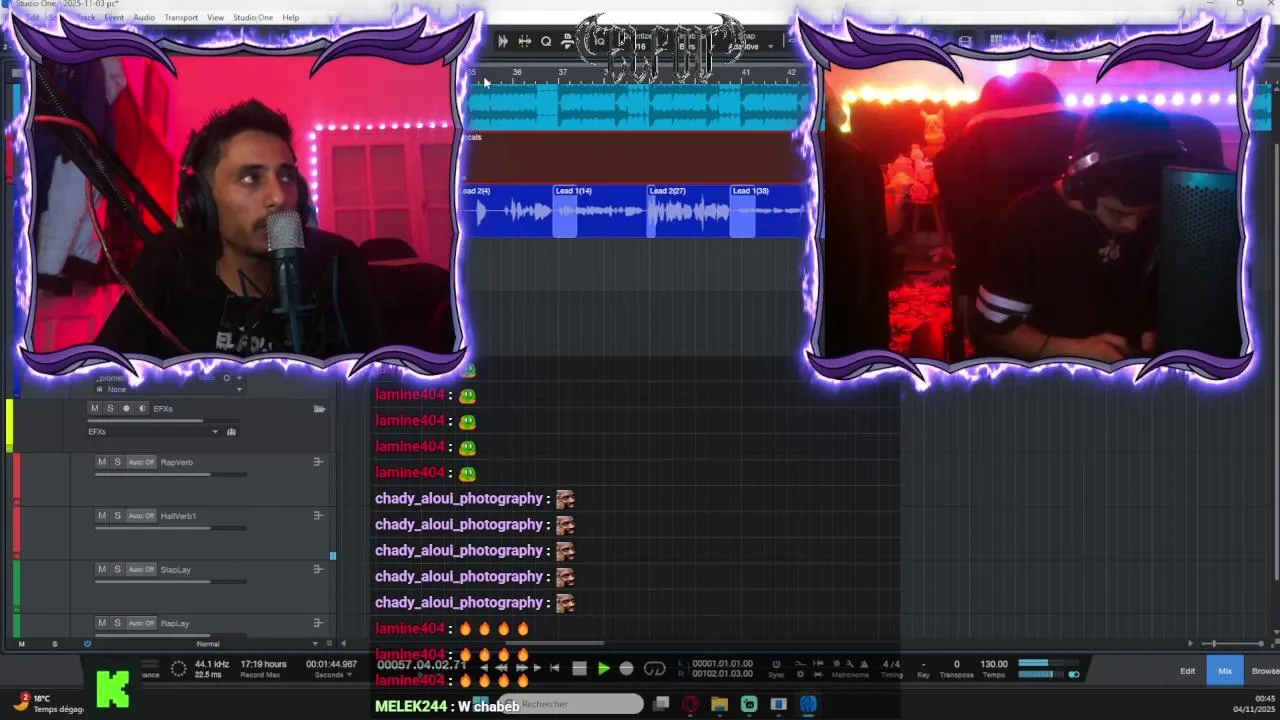This screenshot has height=720, width=1280.
Task: Solo the EFXs folder track
Action: tap(110, 408)
